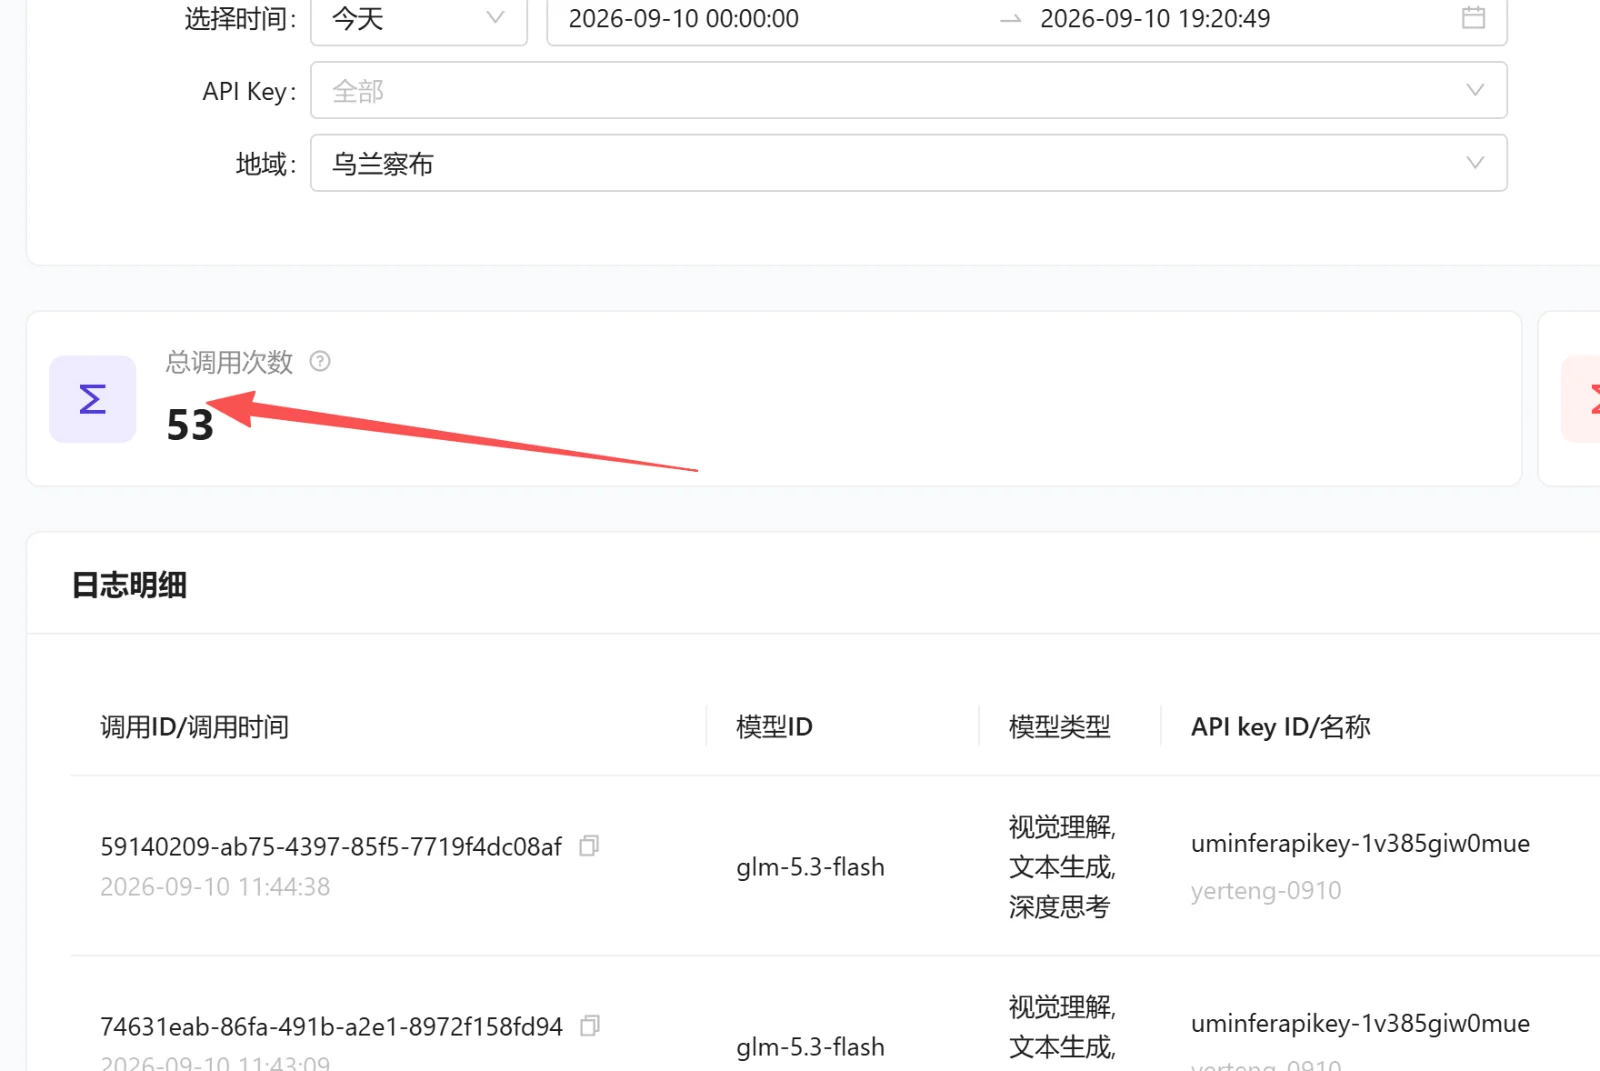Expand the API Key 全部 dropdown
This screenshot has width=1600, height=1071.
[x=908, y=91]
